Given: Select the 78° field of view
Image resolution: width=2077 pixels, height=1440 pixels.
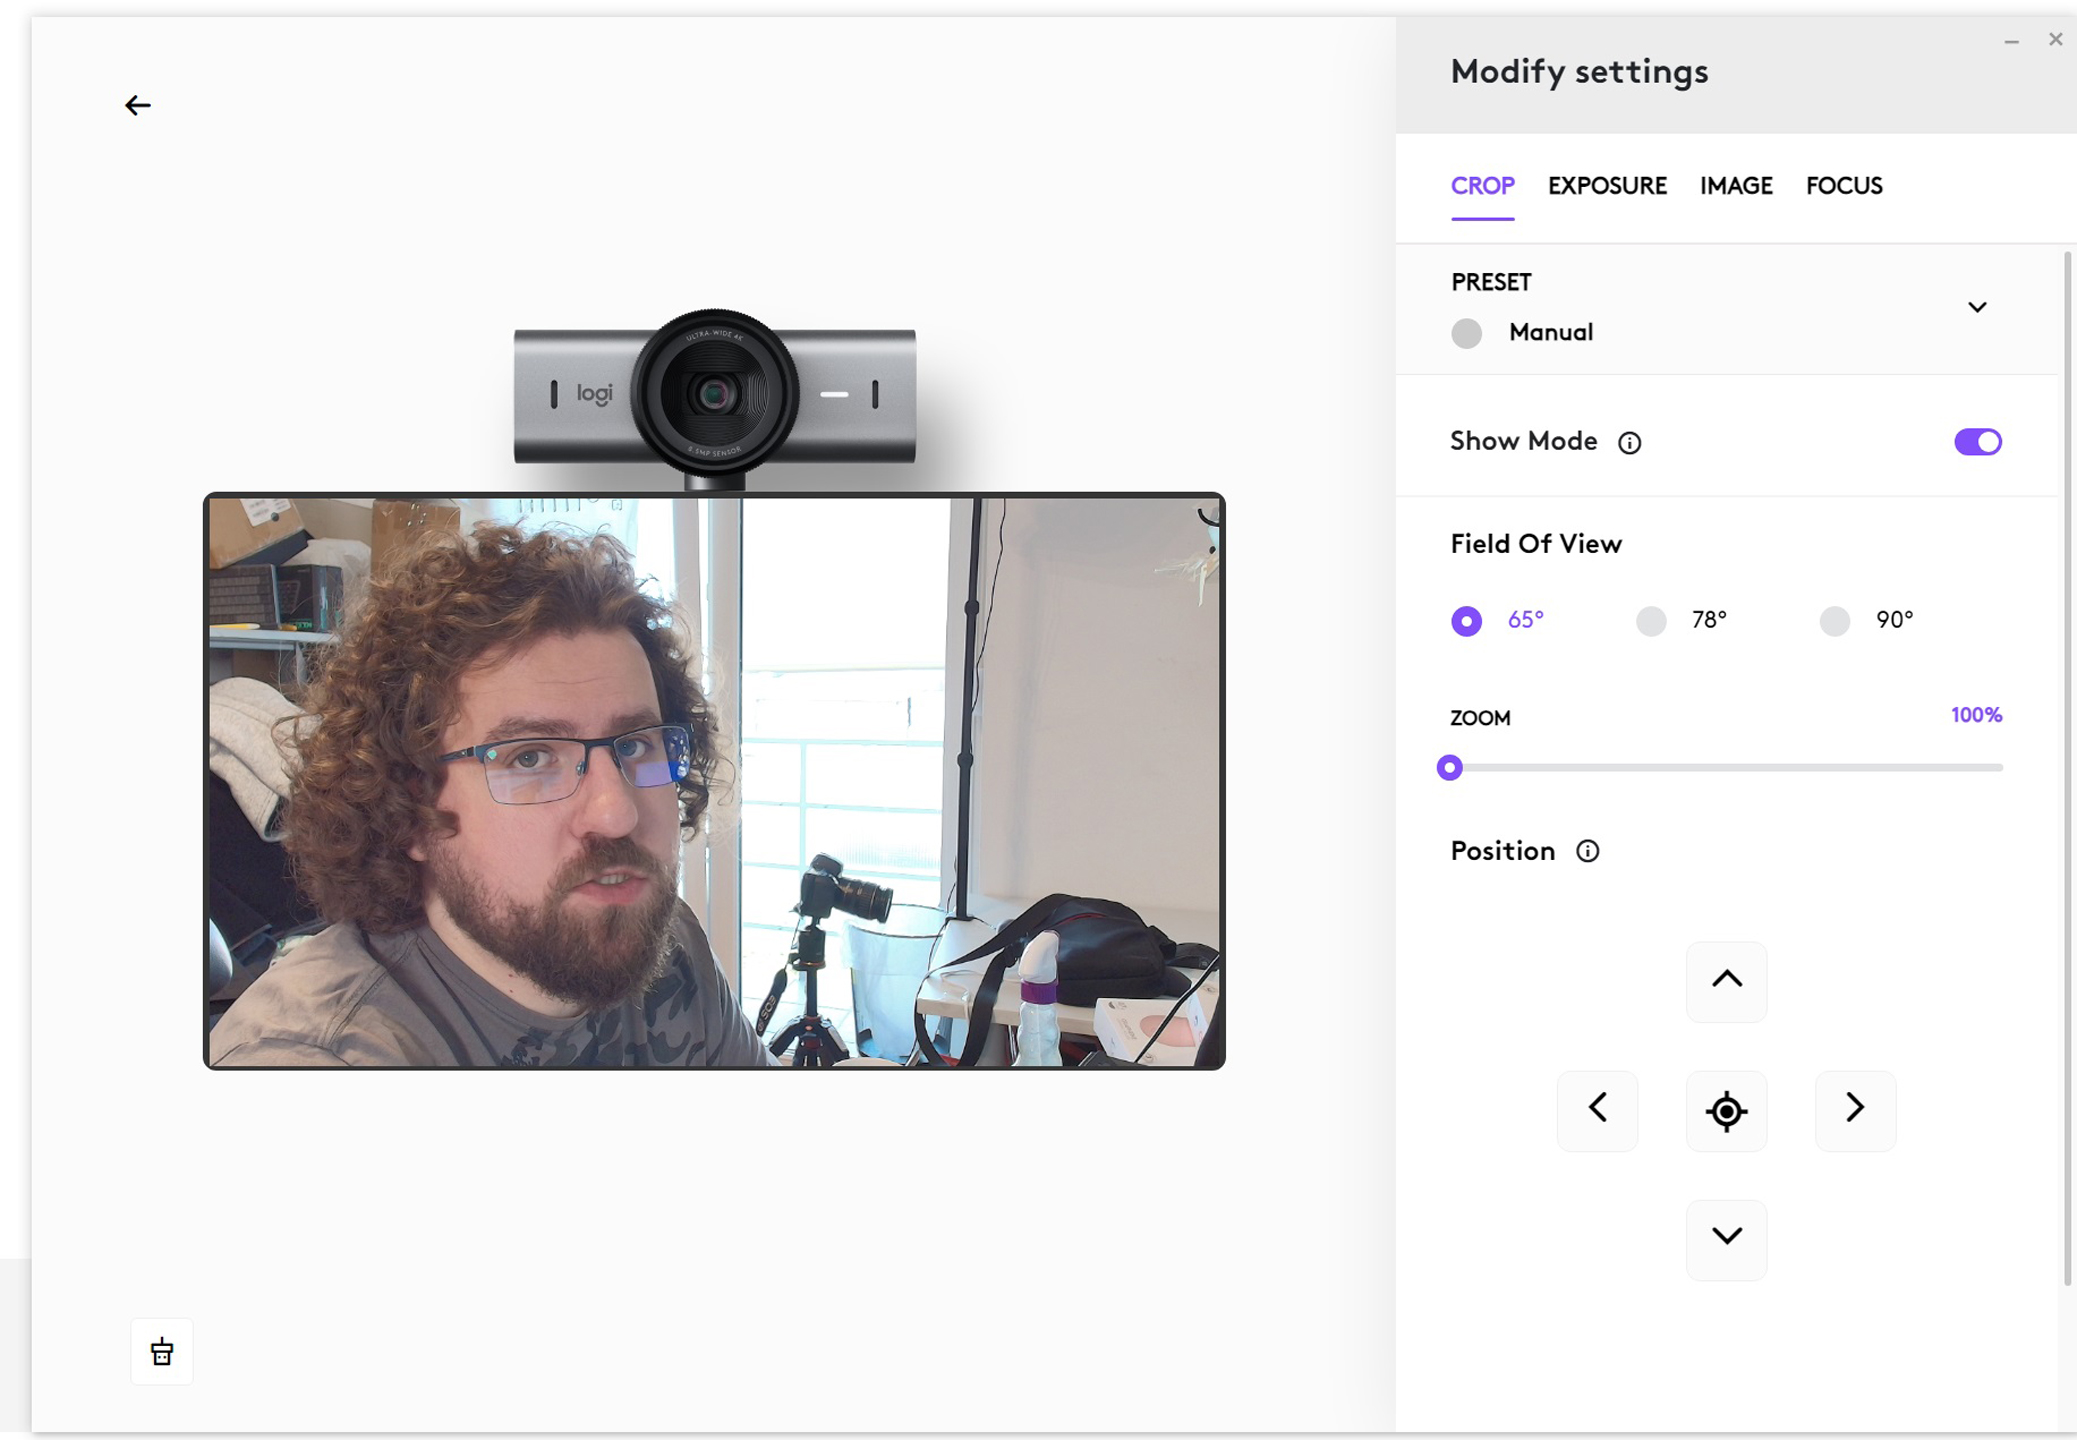Looking at the screenshot, I should (1651, 620).
